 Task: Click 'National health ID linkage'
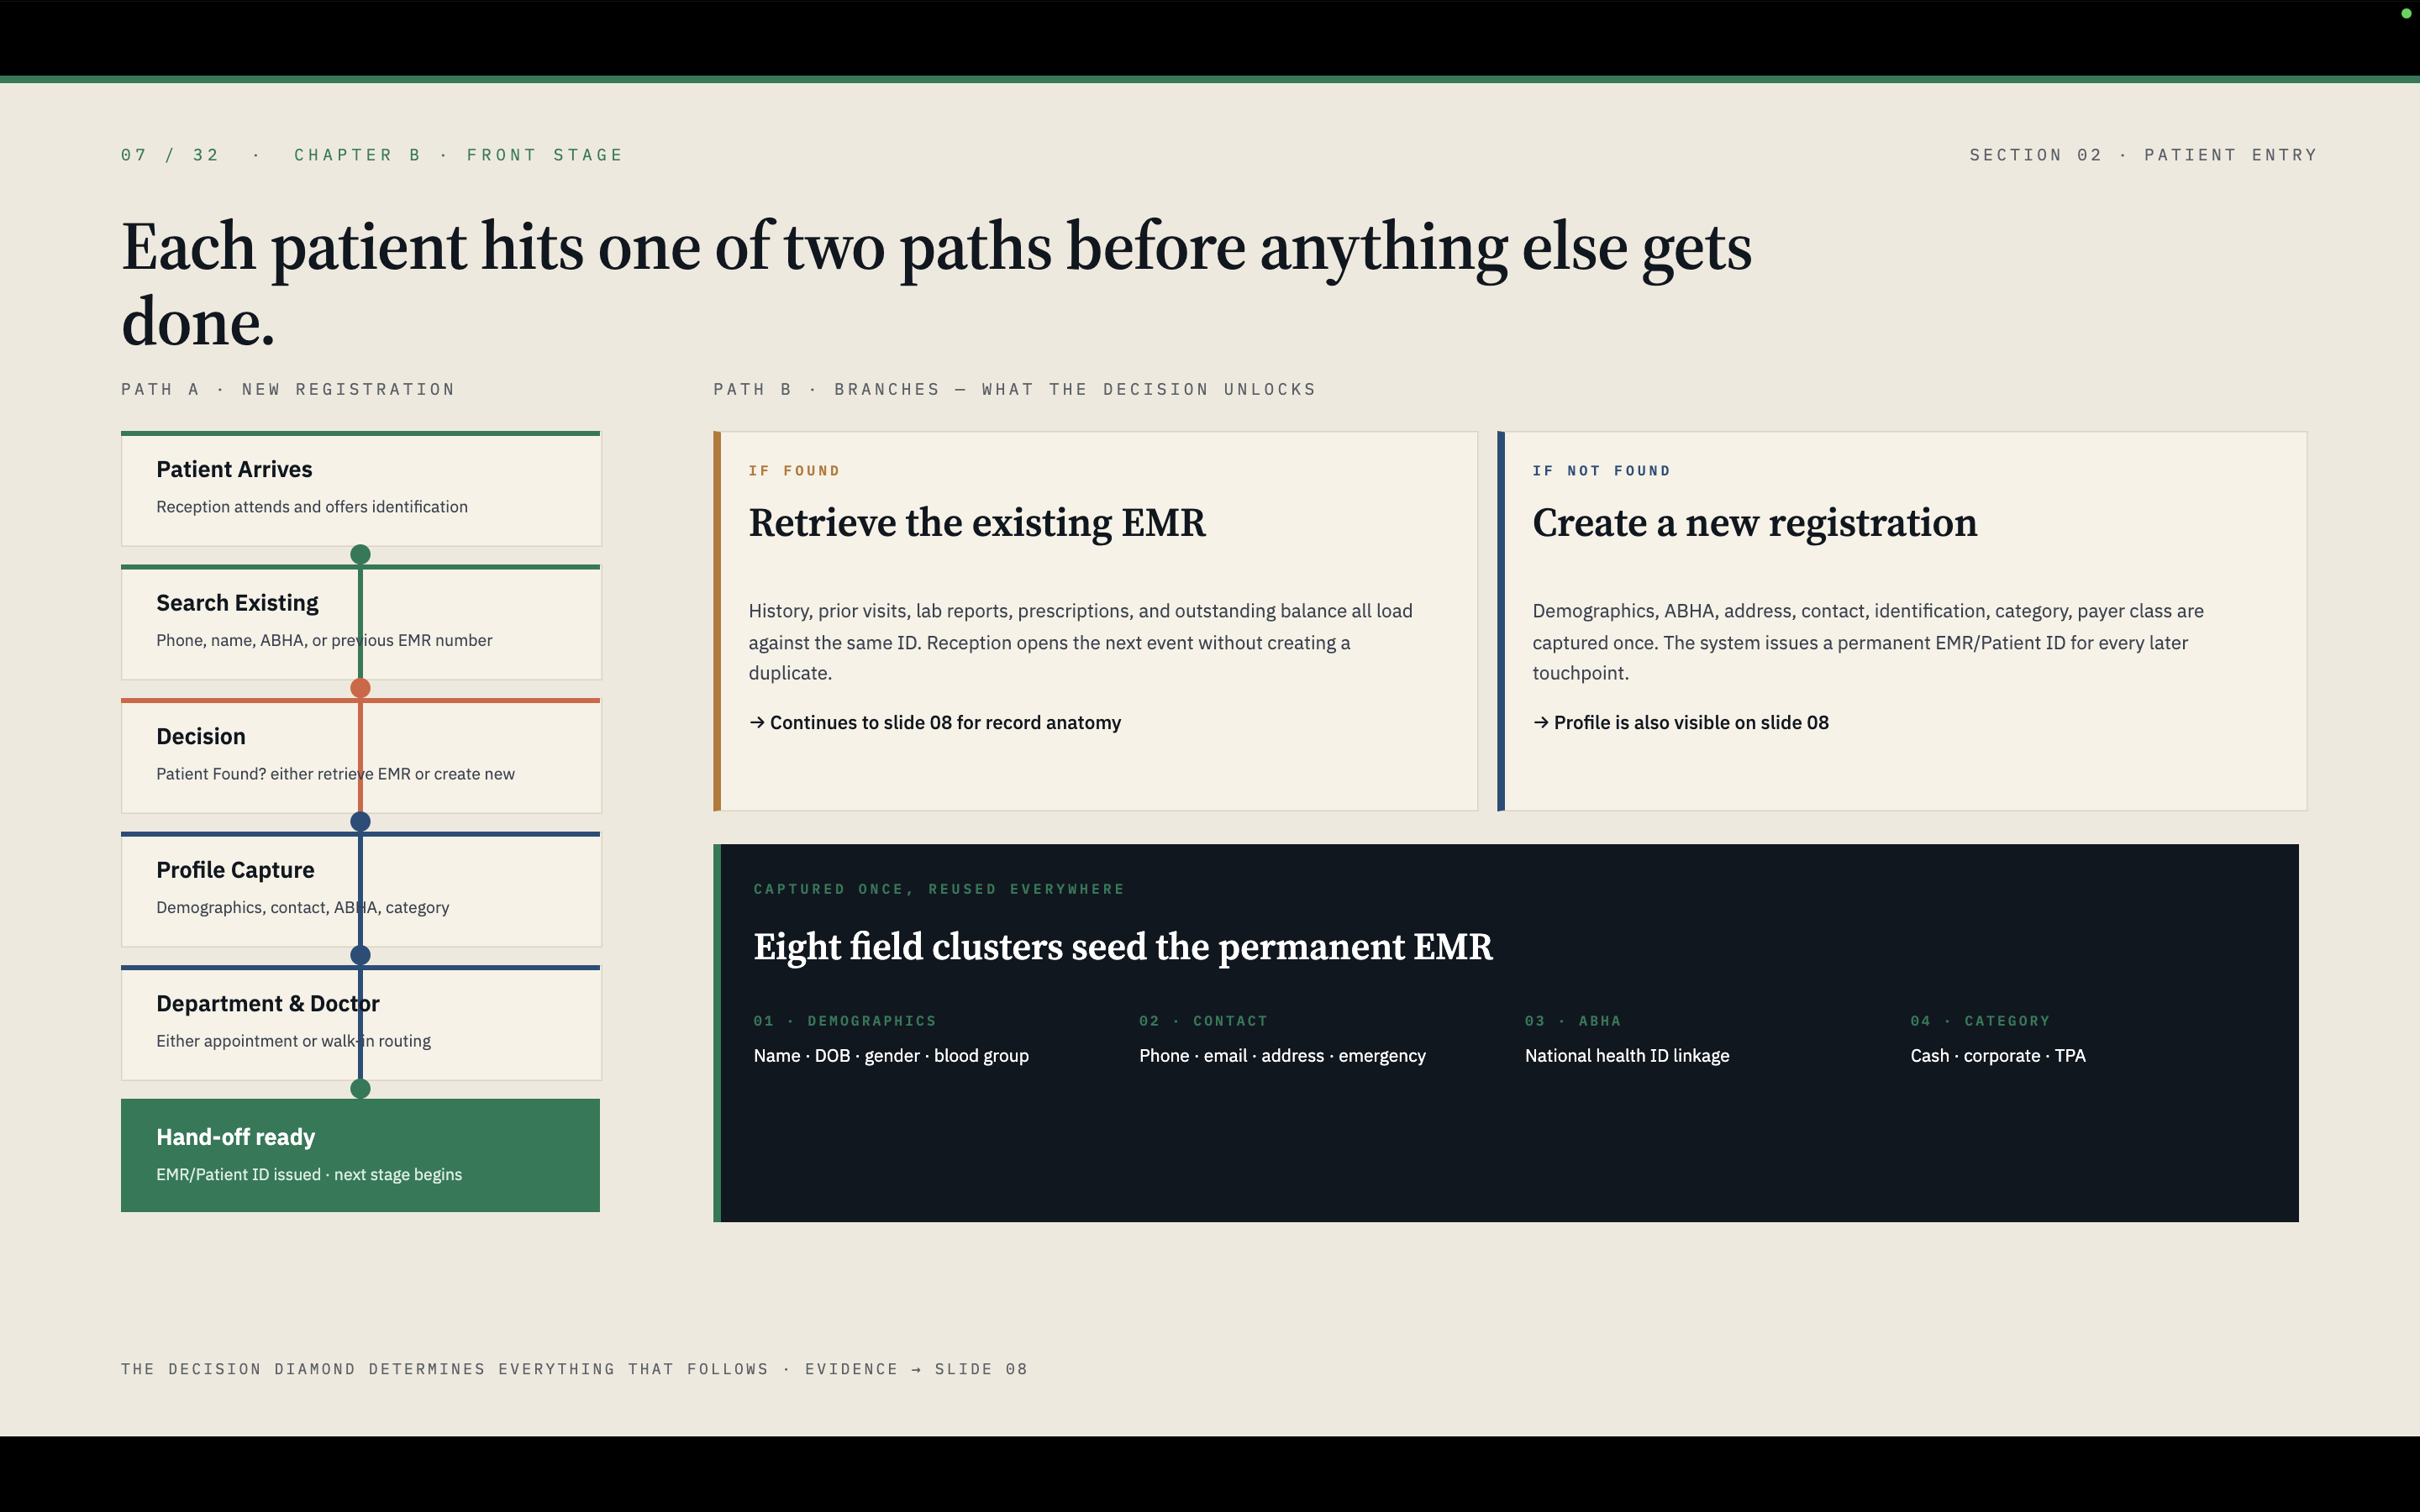pos(1627,1056)
